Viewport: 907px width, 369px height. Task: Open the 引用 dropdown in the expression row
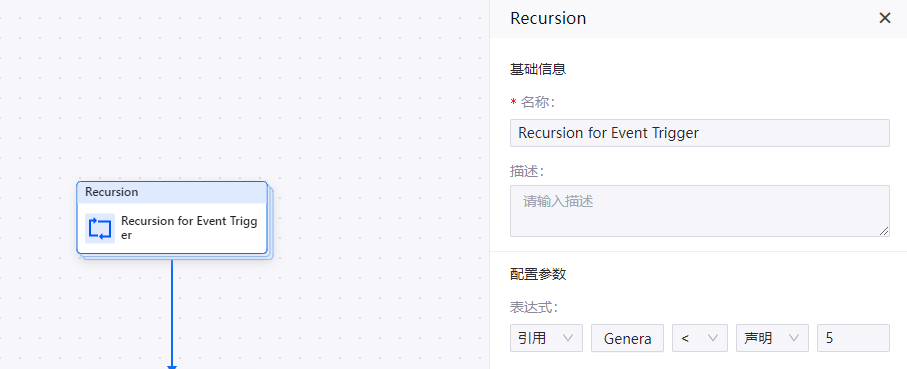(x=546, y=338)
